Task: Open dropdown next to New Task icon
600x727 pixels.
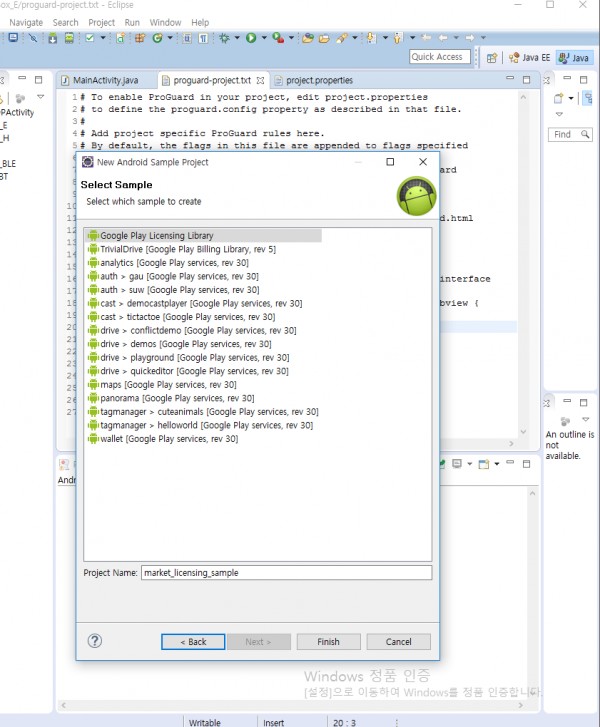Action: point(571,98)
